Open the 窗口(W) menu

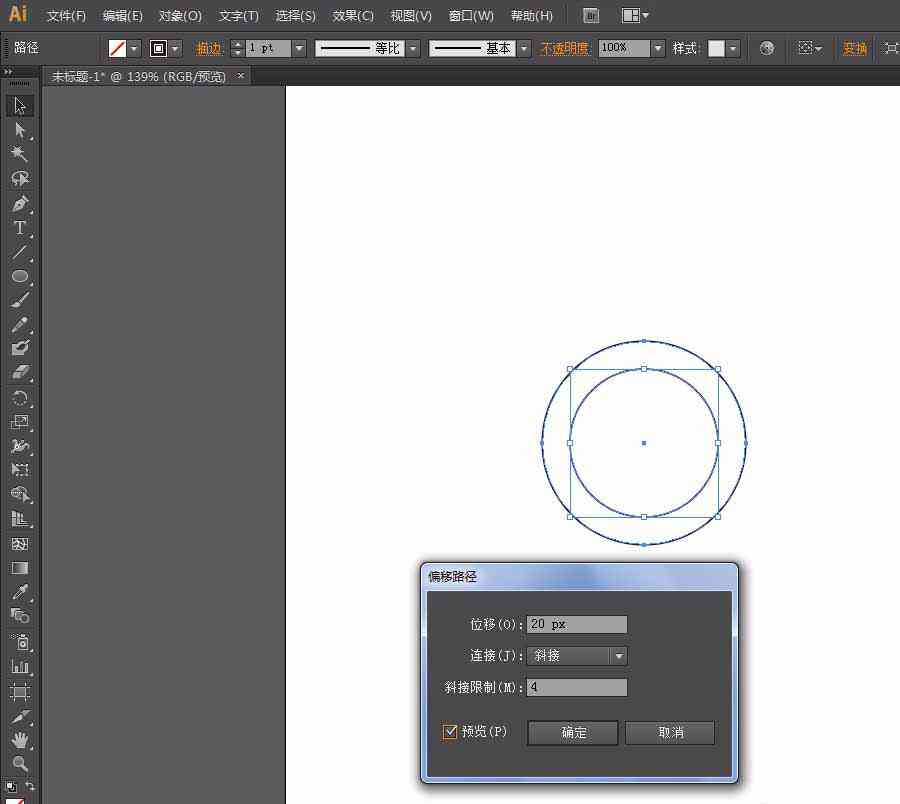pyautogui.click(x=471, y=16)
